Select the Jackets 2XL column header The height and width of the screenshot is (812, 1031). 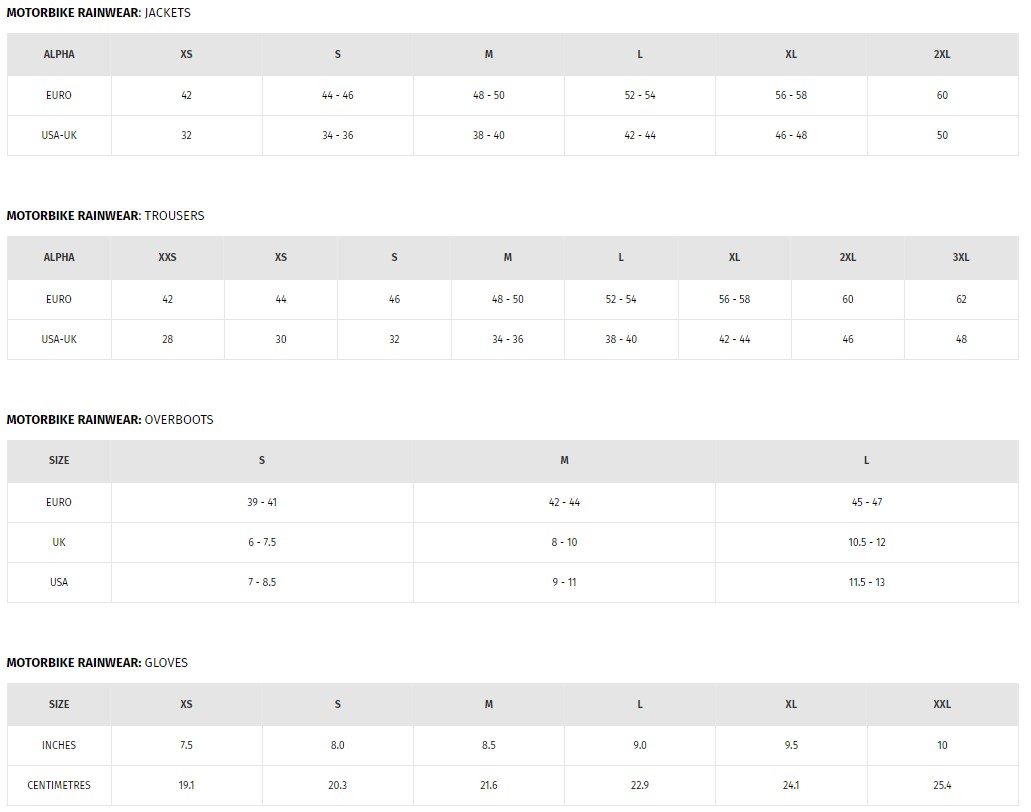pyautogui.click(x=942, y=55)
